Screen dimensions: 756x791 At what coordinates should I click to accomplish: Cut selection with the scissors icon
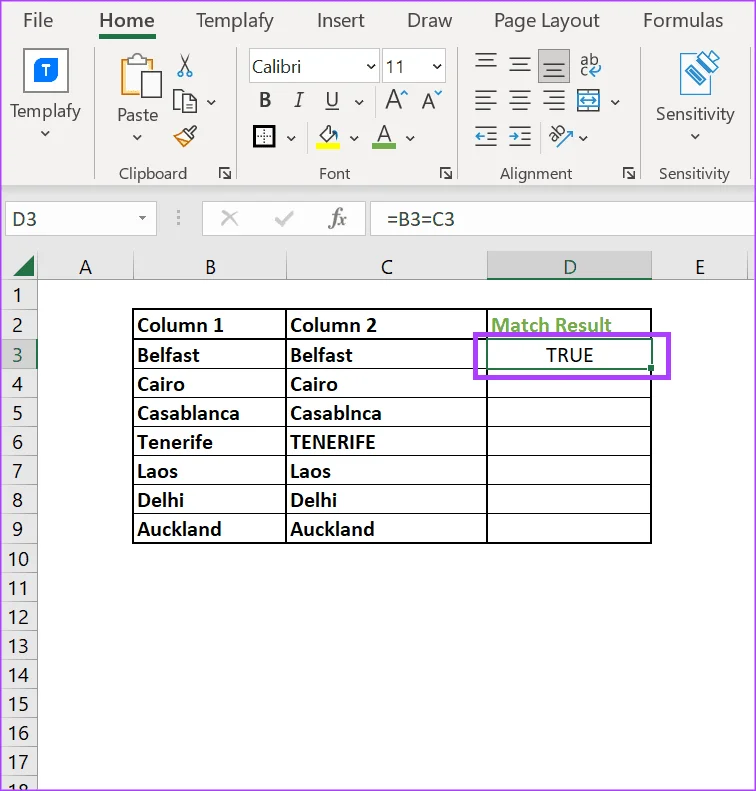click(x=185, y=66)
